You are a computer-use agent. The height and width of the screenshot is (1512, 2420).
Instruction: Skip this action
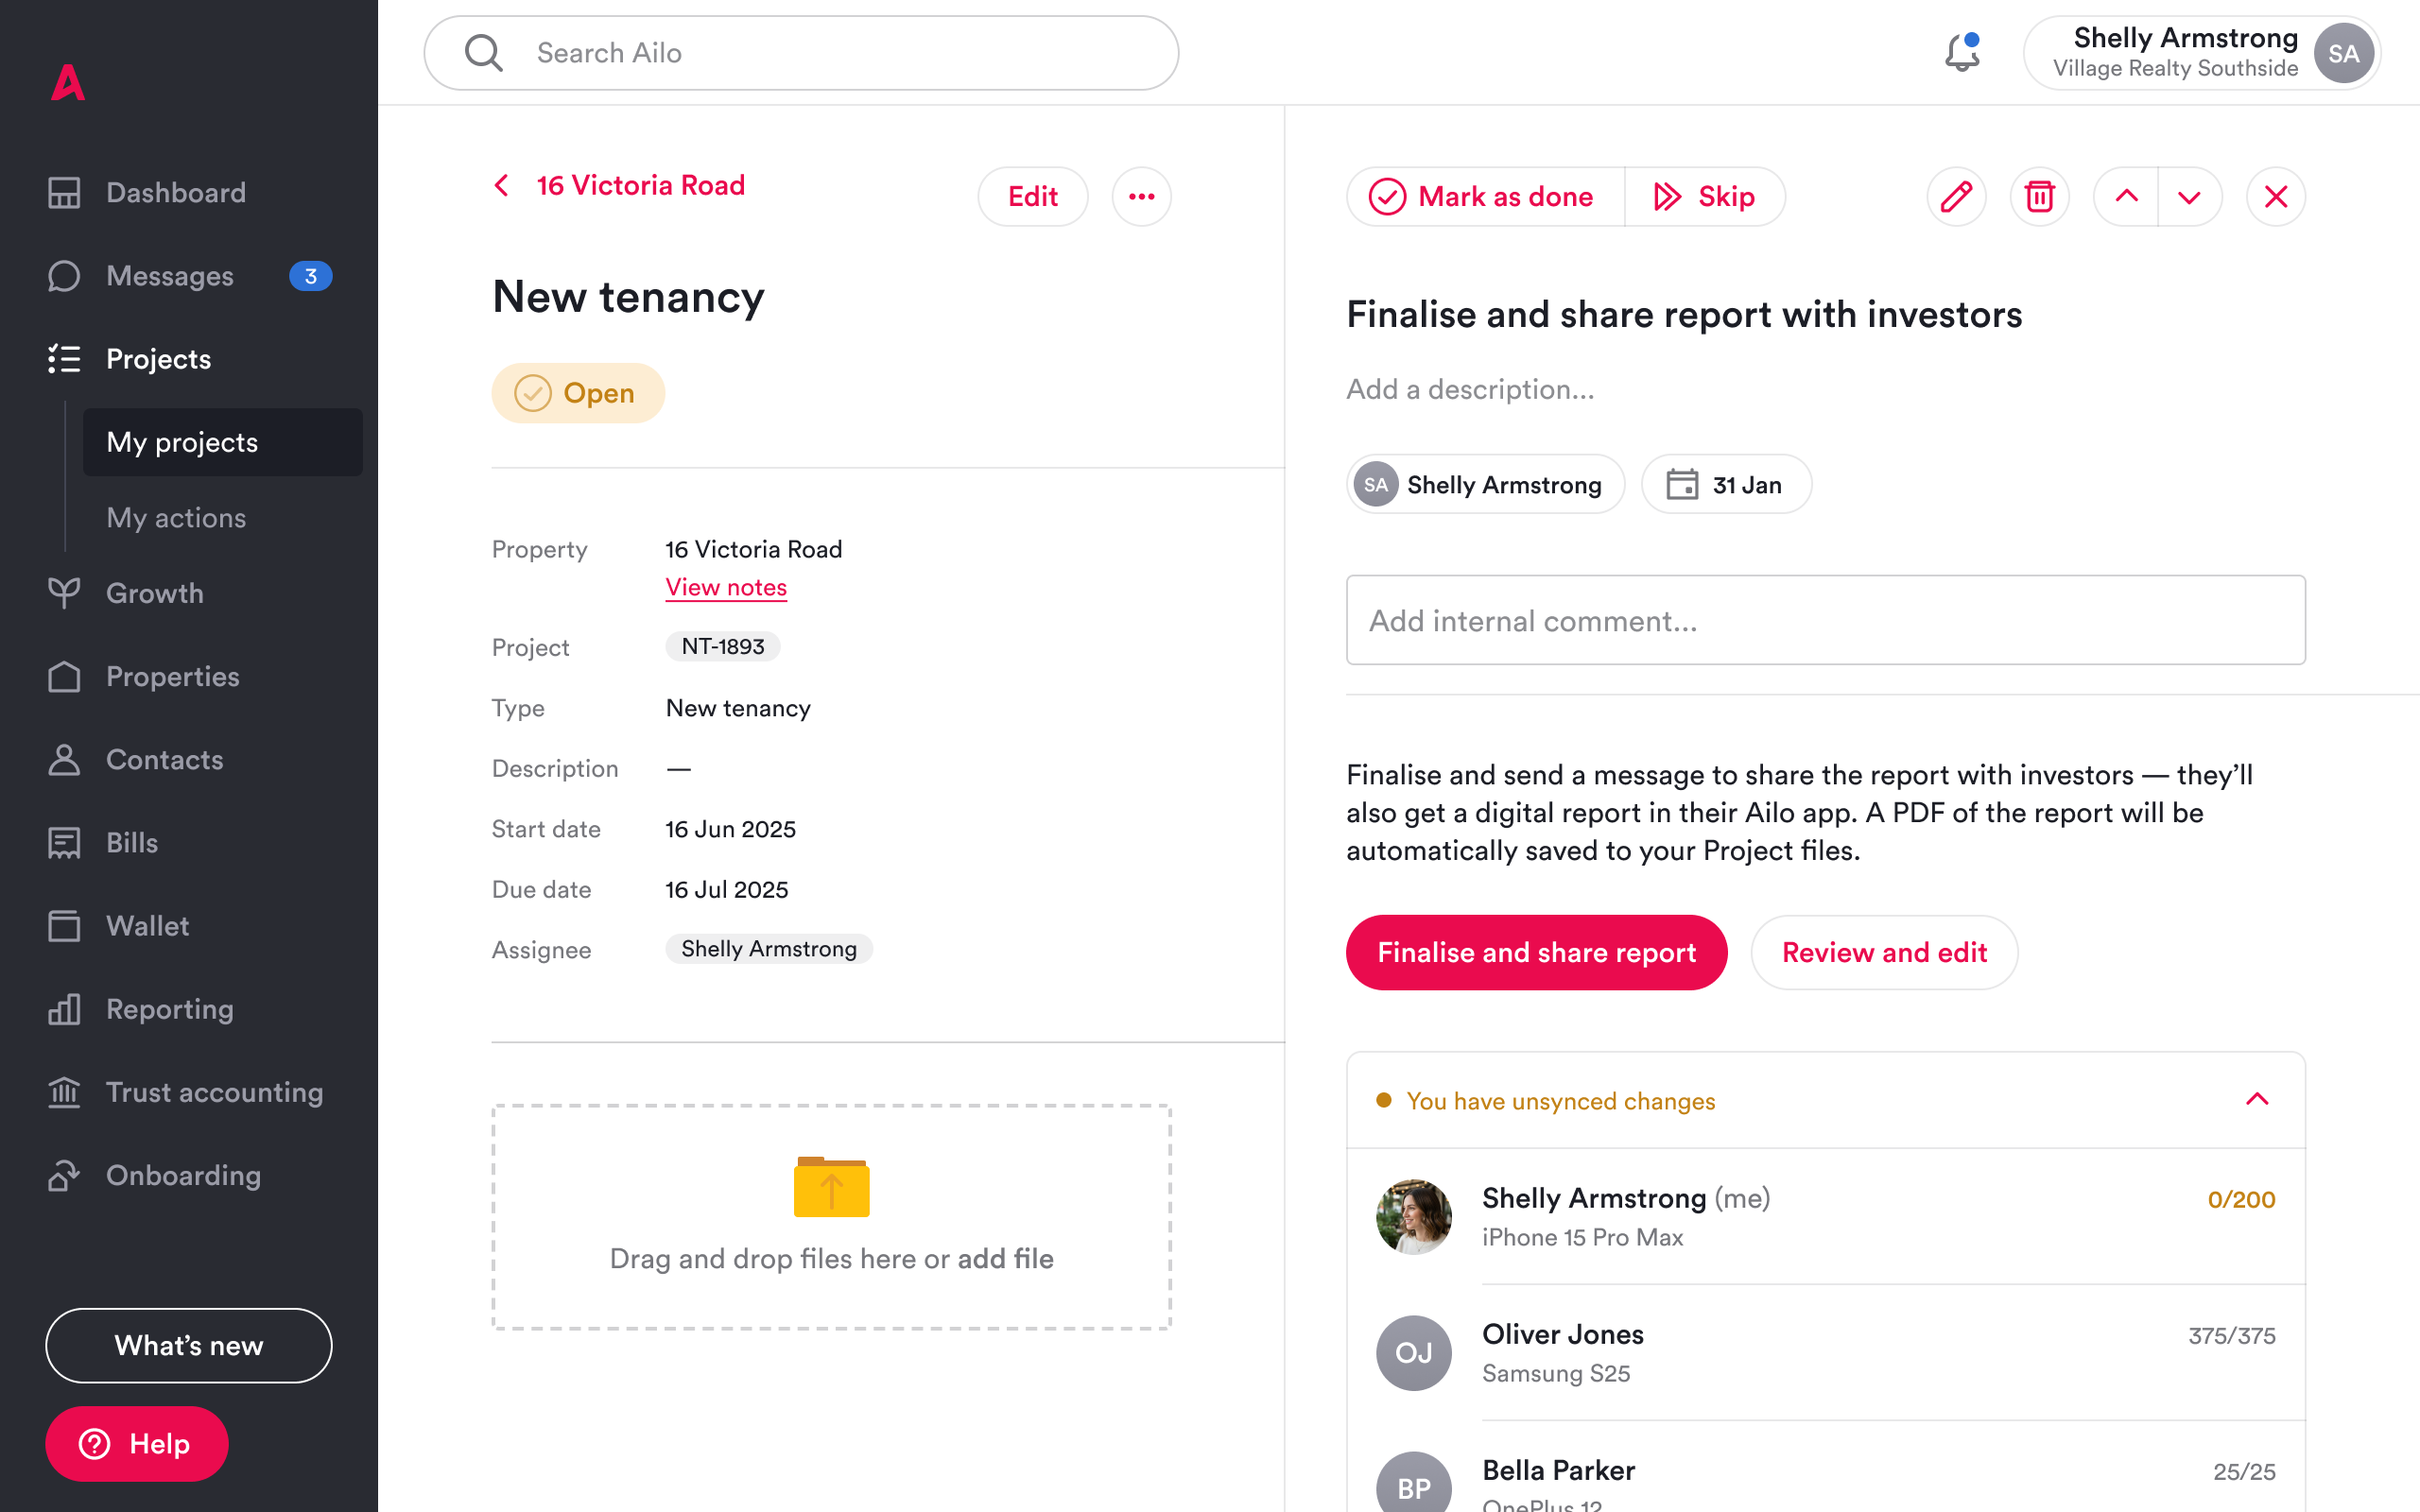point(1705,197)
